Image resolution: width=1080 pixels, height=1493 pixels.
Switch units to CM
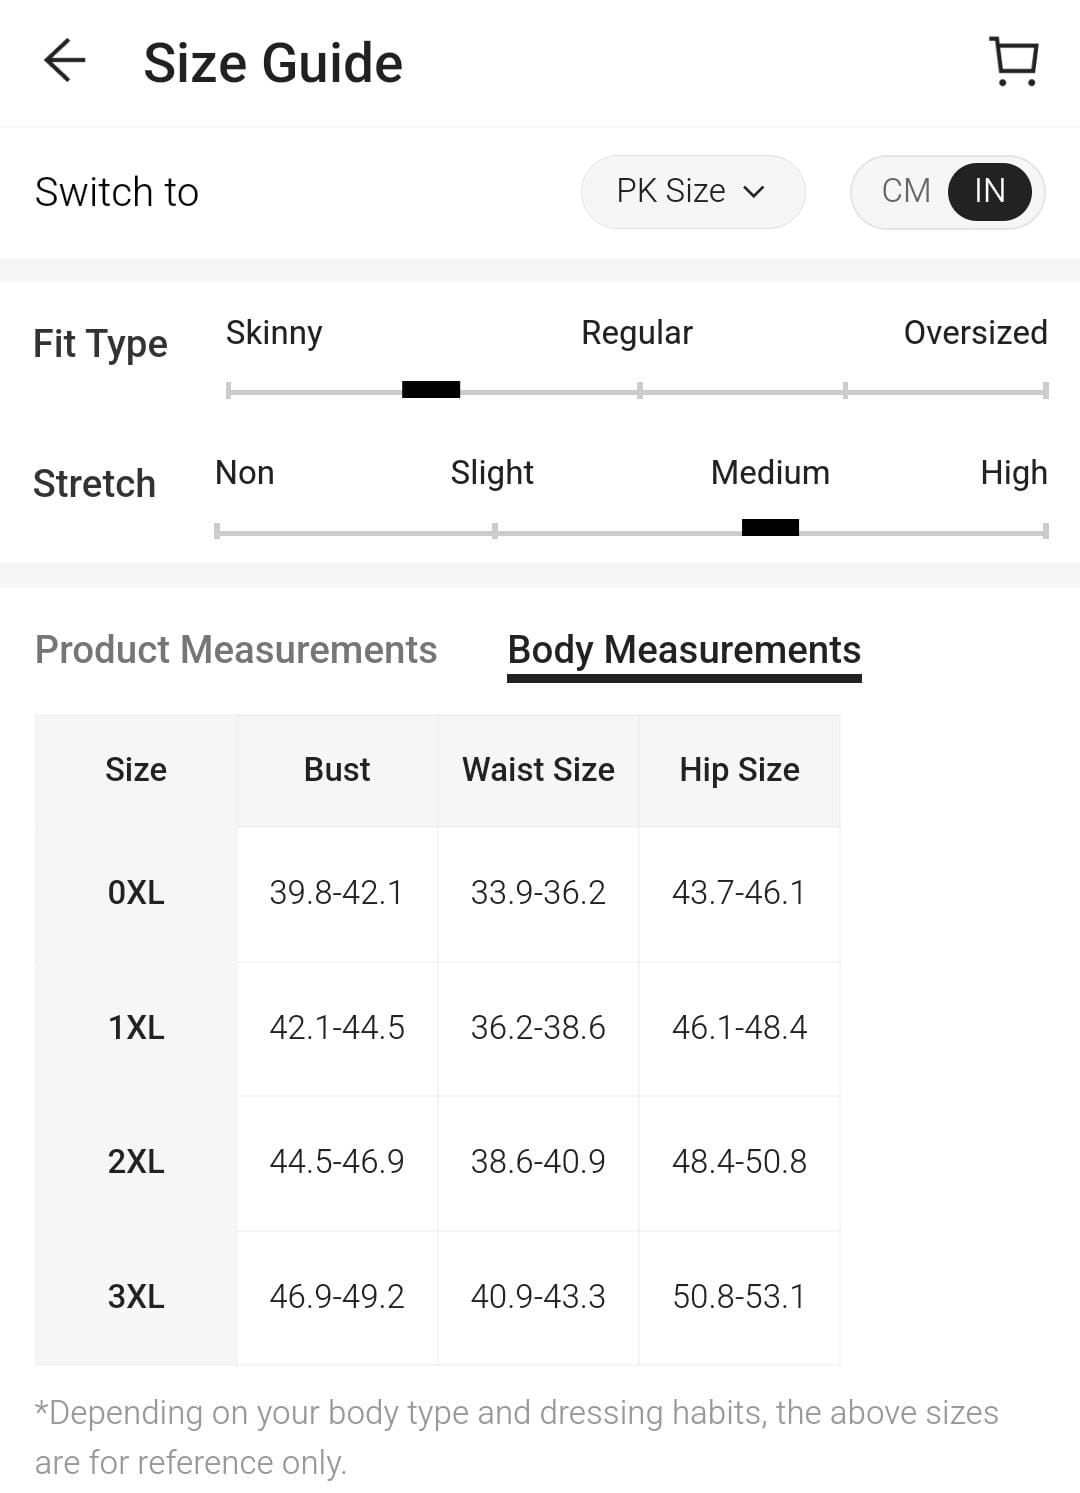click(905, 191)
